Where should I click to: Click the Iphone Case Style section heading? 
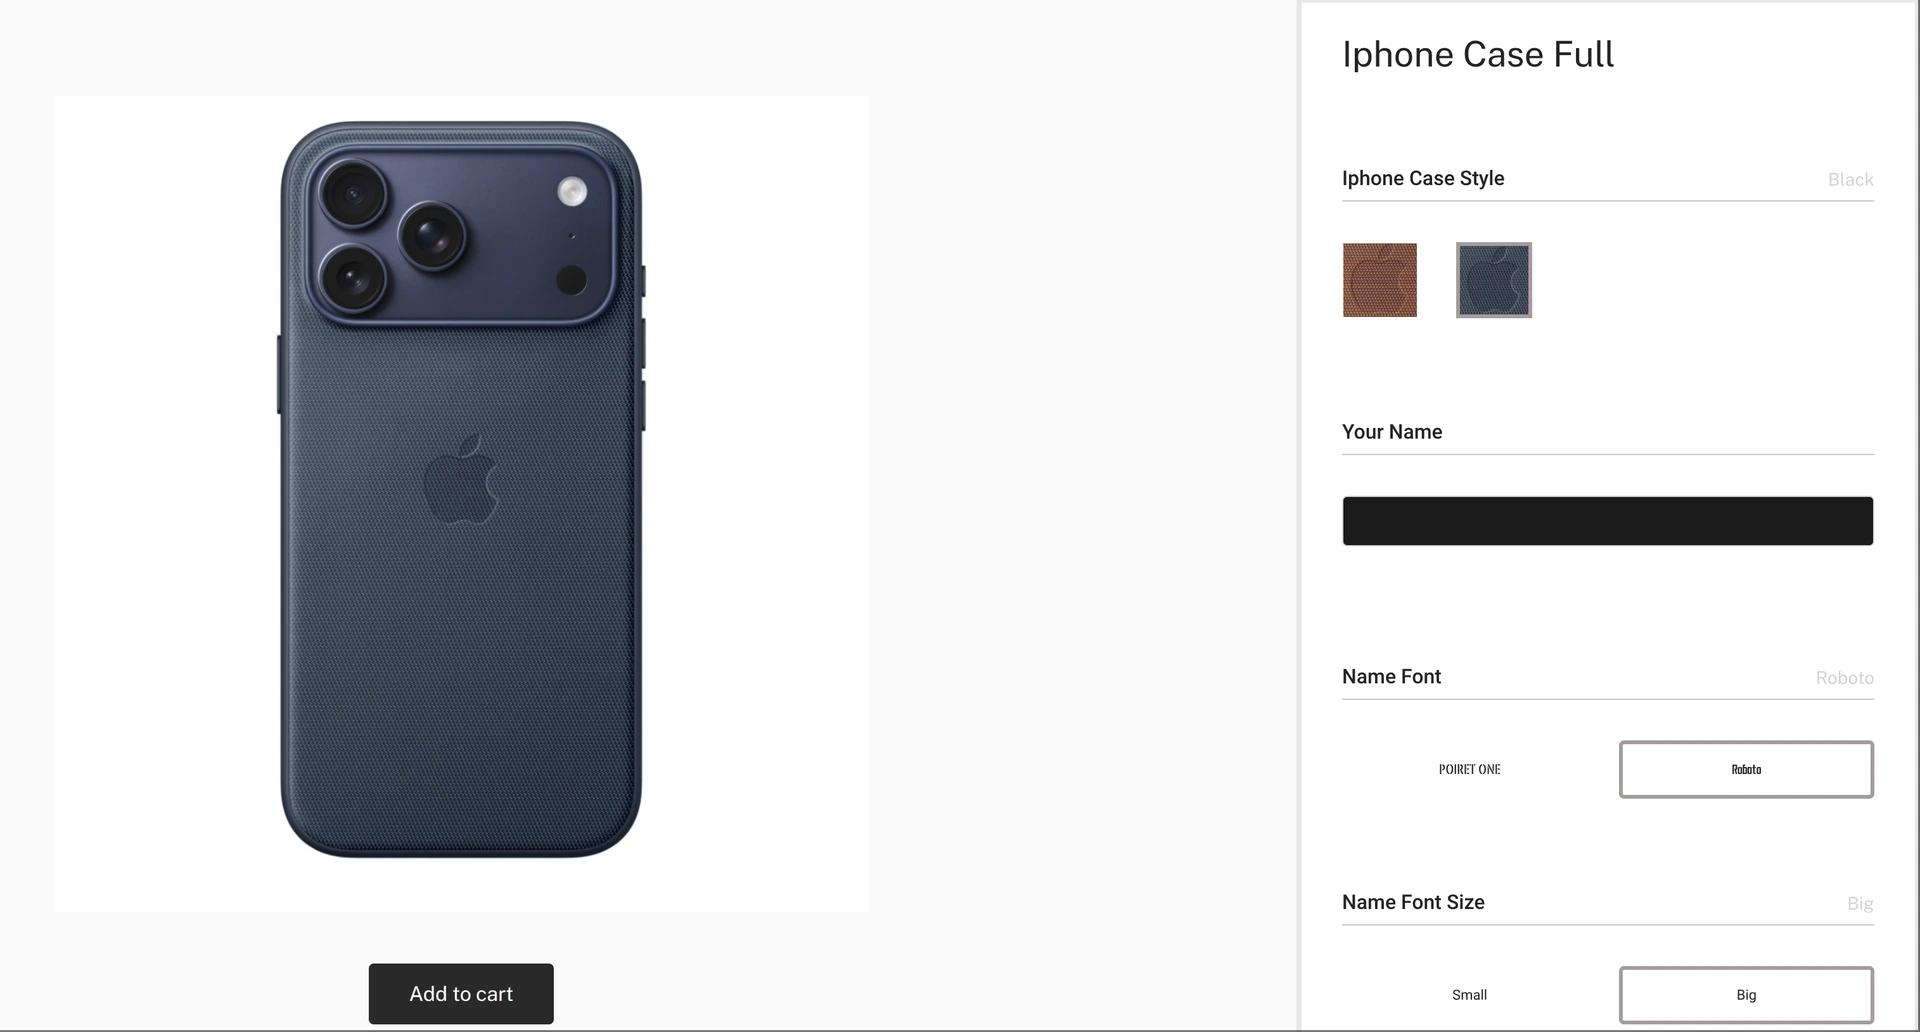click(1423, 178)
